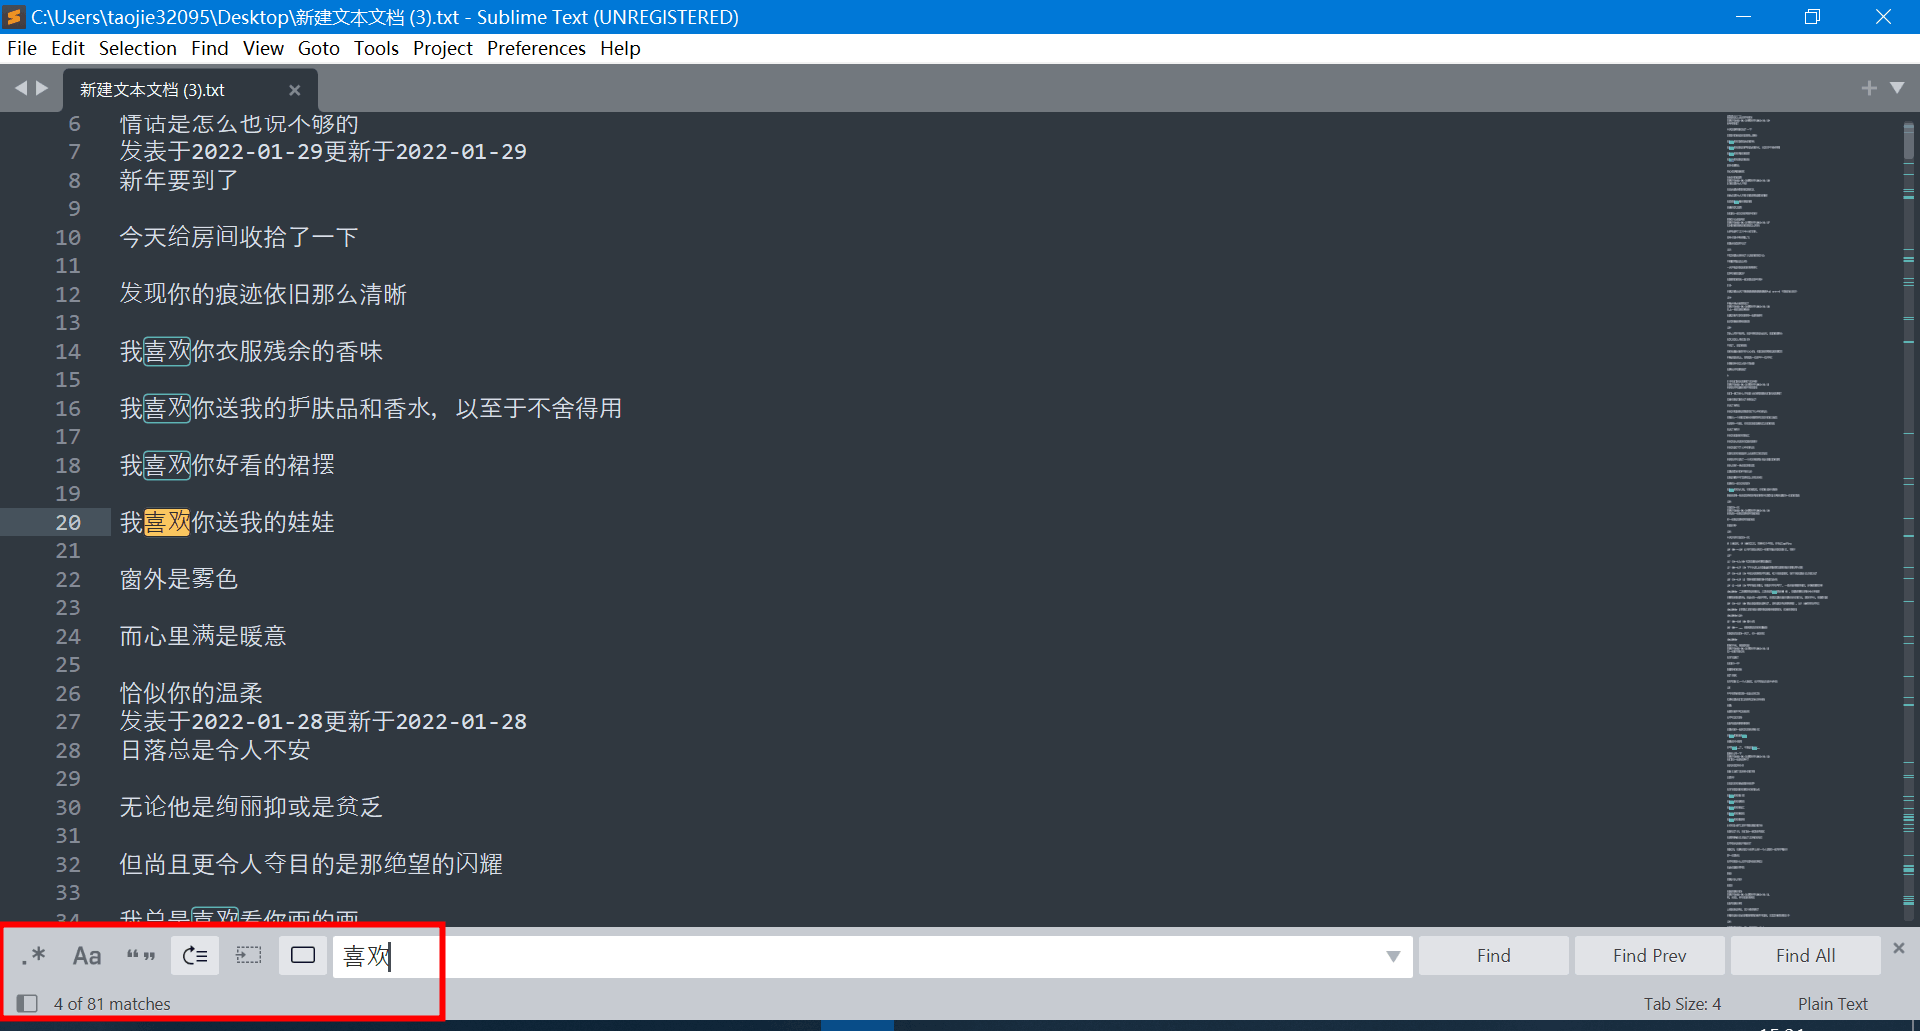Open the File menu
This screenshot has width=1920, height=1031.
click(x=22, y=48)
